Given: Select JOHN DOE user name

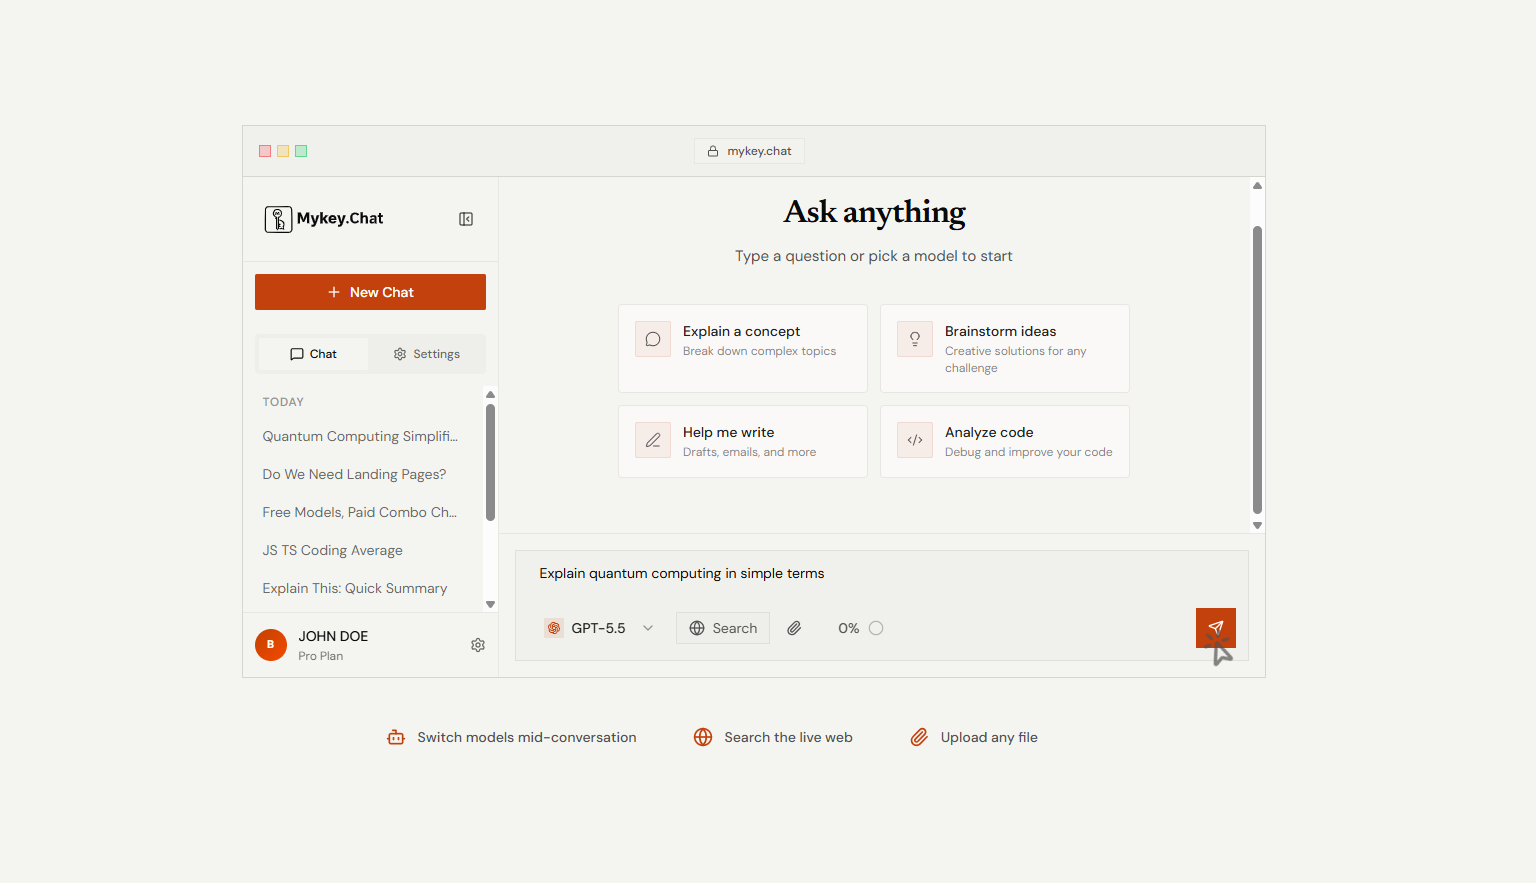Looking at the screenshot, I should pyautogui.click(x=333, y=636).
